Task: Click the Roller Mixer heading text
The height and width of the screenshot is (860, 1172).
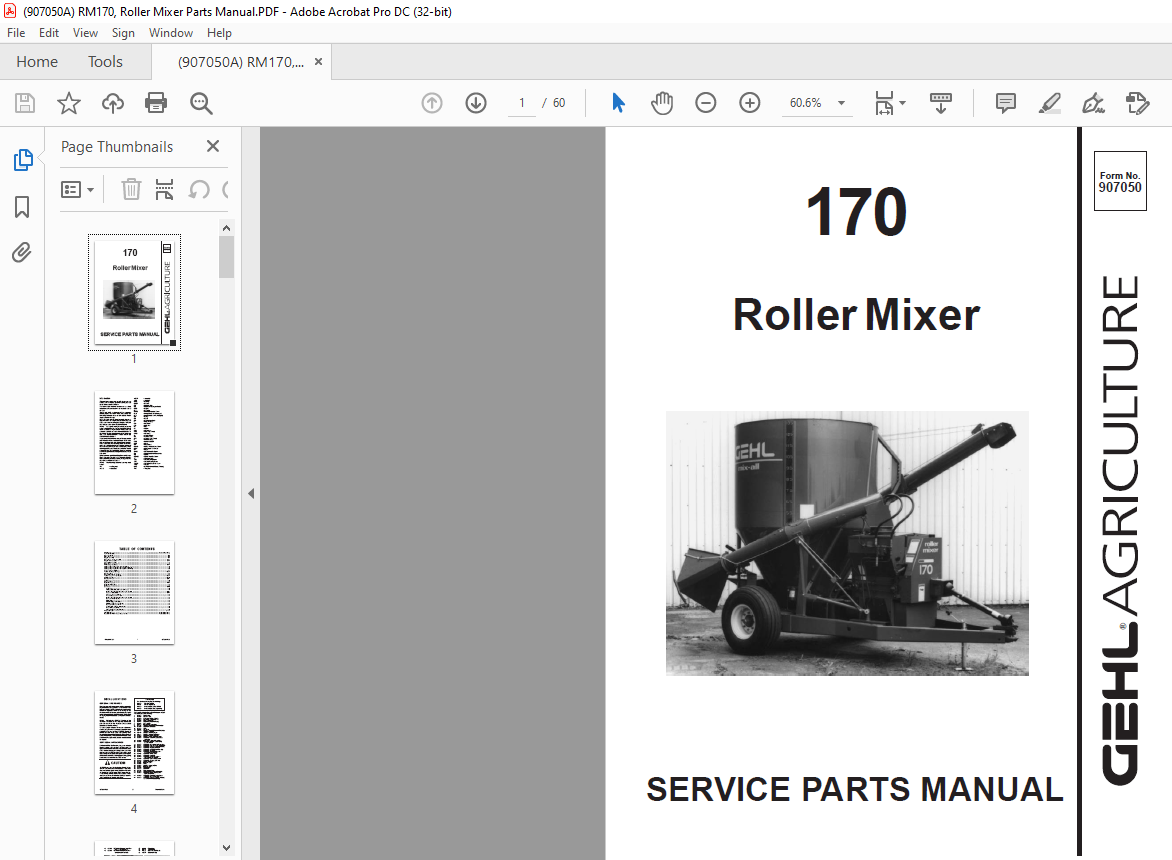Action: click(x=857, y=315)
